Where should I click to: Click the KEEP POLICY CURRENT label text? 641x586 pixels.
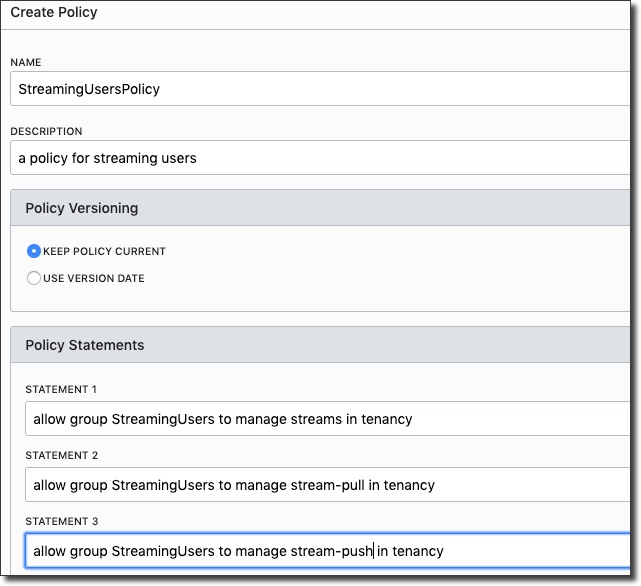104,251
